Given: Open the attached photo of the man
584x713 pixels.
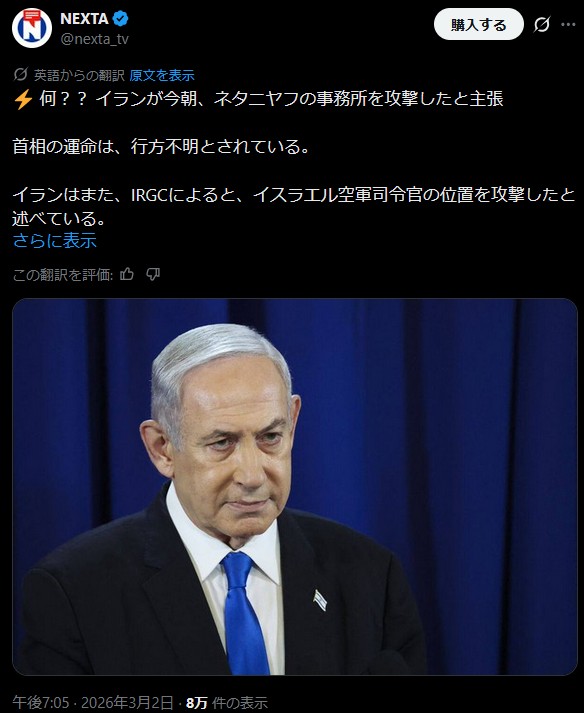Looking at the screenshot, I should (295, 487).
